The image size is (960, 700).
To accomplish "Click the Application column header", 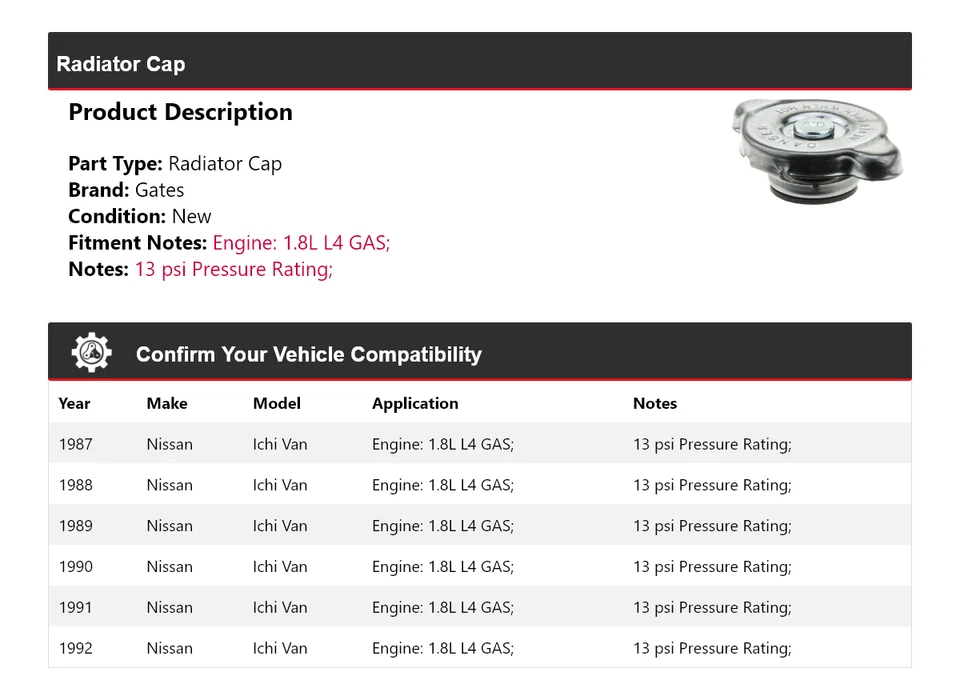I will coord(415,403).
